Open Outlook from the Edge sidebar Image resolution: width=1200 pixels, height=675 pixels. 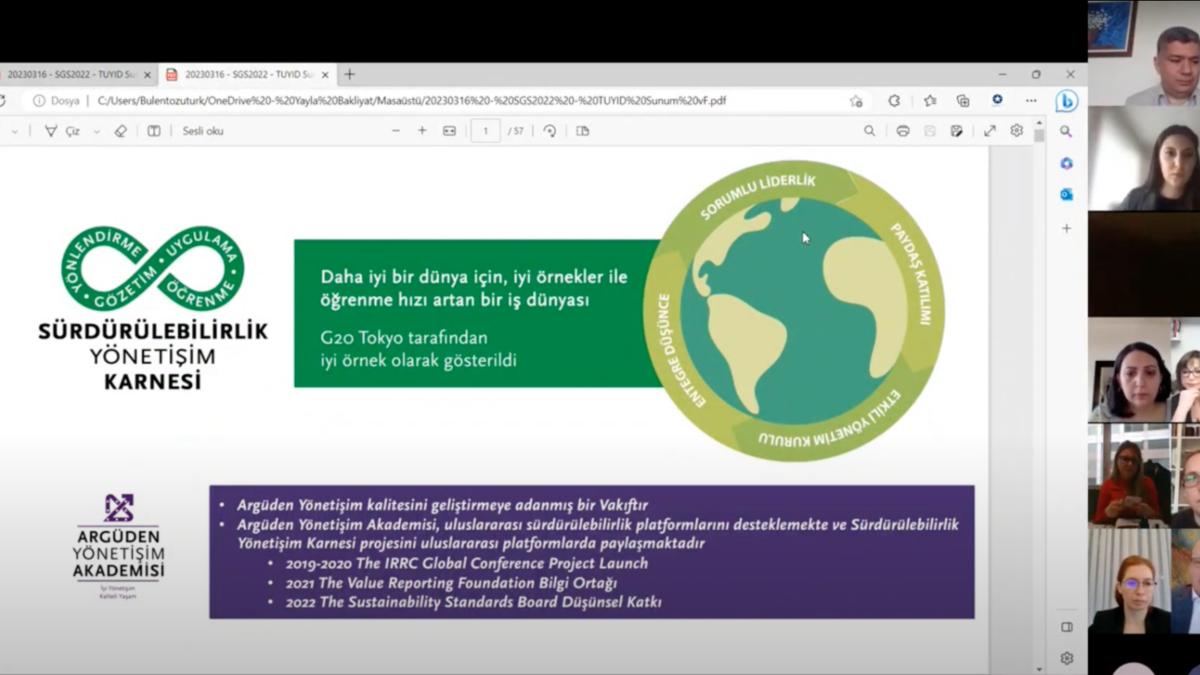[1066, 195]
